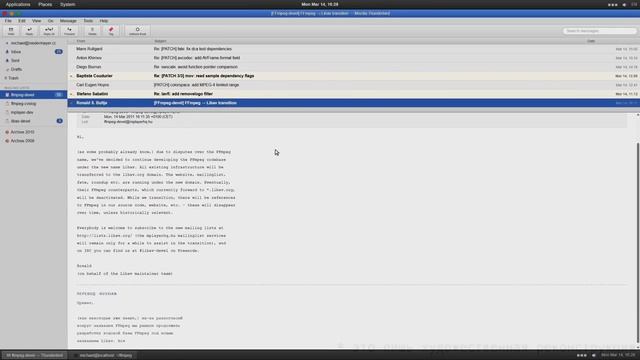Screen dimensions: 640x360
Task: Click the unread count badge next to Inbox
Action: pyautogui.click(x=58, y=52)
